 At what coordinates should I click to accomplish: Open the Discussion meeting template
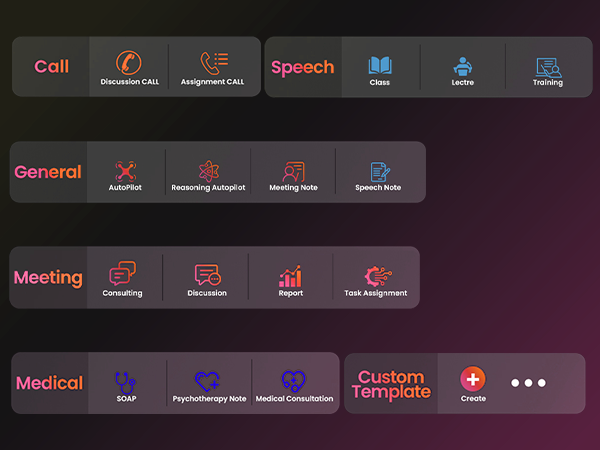click(x=207, y=276)
